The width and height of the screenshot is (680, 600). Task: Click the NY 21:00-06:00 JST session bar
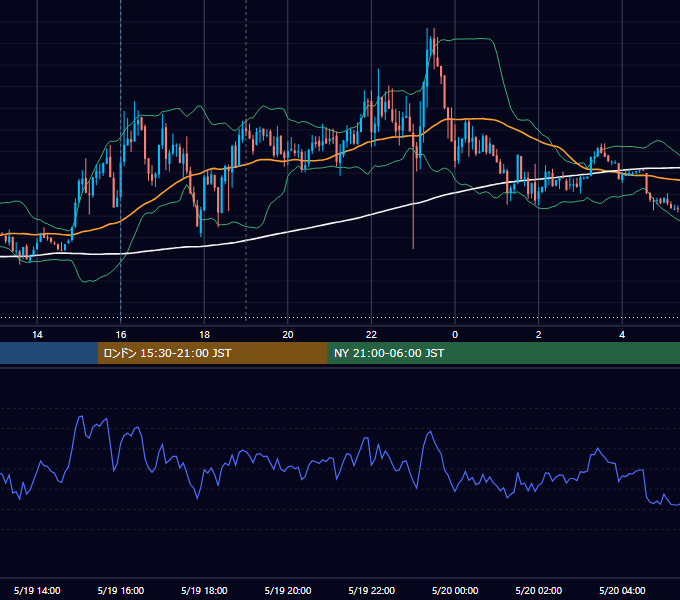click(503, 353)
